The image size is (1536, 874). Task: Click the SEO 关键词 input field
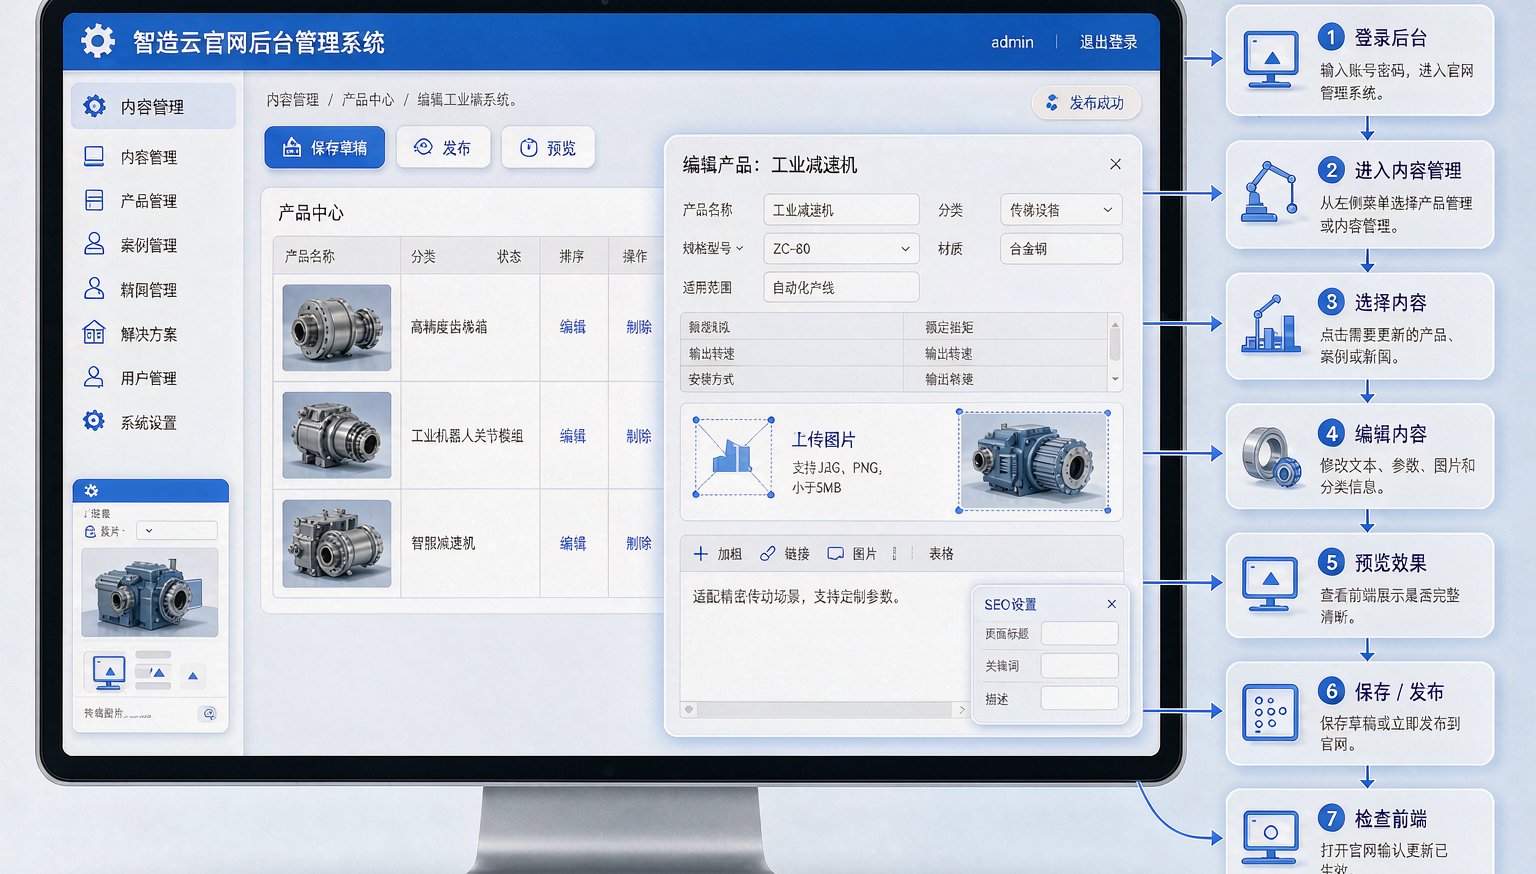click(1079, 665)
